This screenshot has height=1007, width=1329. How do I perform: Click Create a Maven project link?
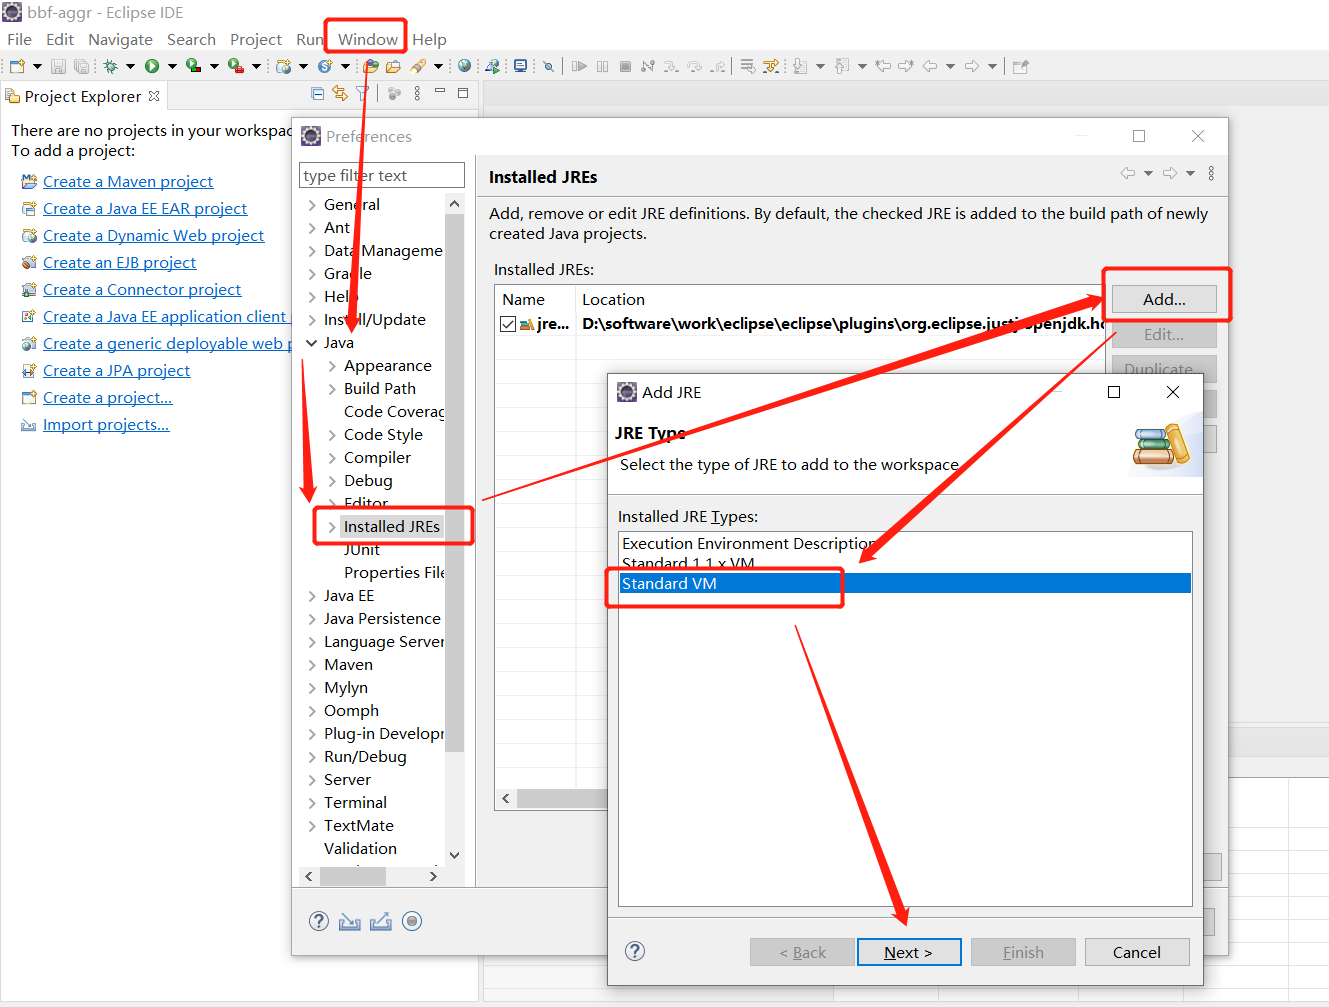(x=128, y=181)
